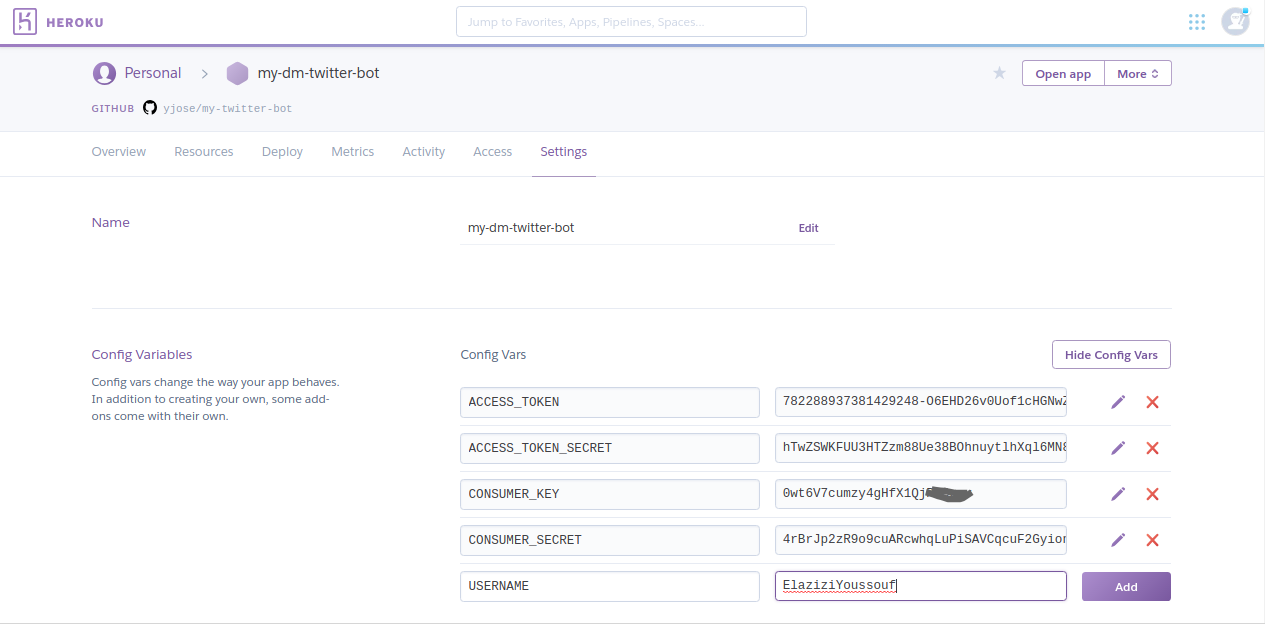Remove ACCESS_TOKEN_SECRET via red X icon

(x=1152, y=448)
